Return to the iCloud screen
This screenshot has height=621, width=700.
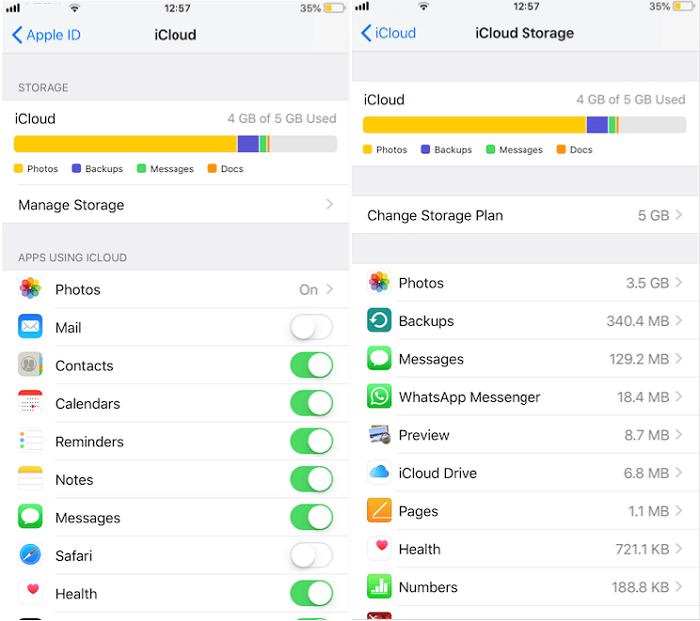[x=388, y=33]
